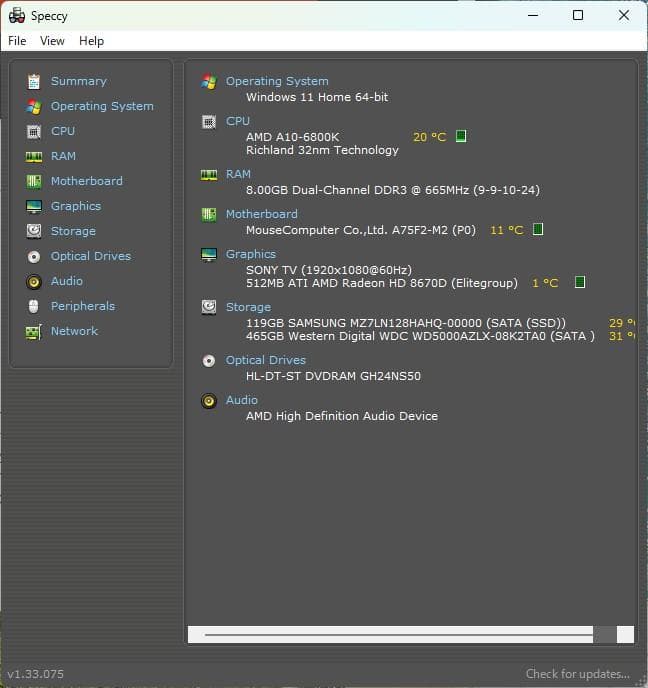Click the Operating System Windows flag icon in sidebar
The height and width of the screenshot is (688, 648).
tap(34, 107)
